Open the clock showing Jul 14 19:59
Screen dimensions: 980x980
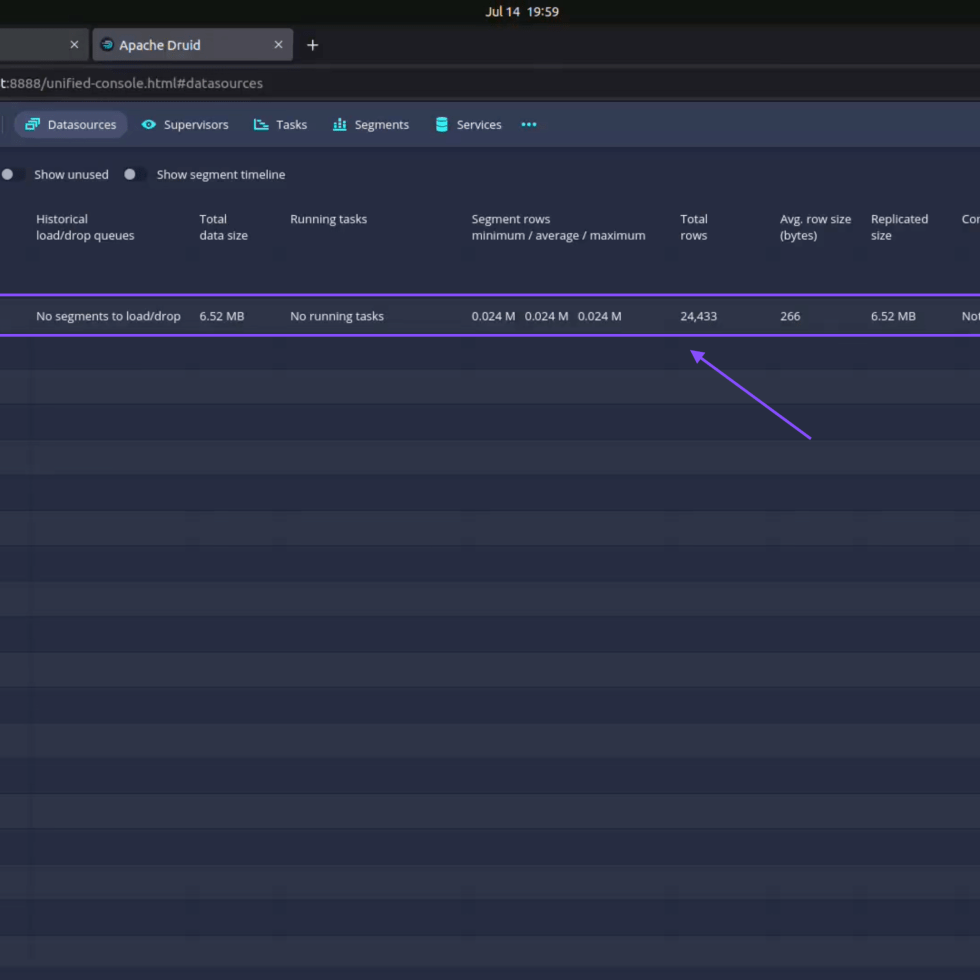521,12
